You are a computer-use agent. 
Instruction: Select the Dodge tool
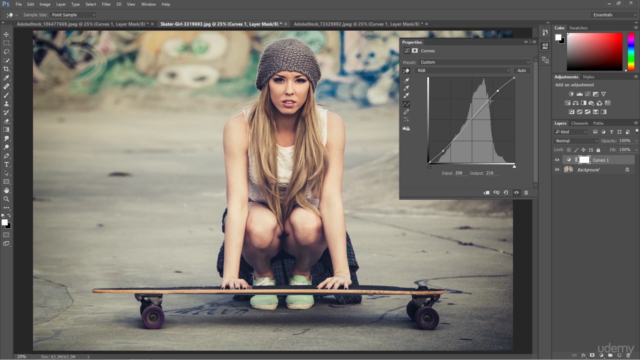[x=6, y=147]
